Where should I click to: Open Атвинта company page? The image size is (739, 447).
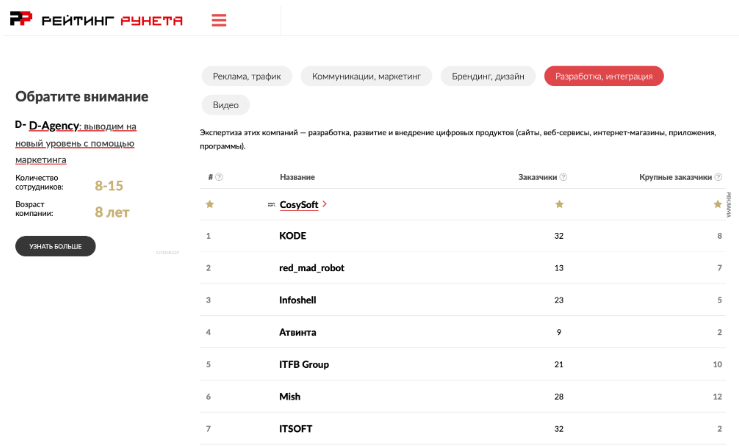(x=297, y=332)
